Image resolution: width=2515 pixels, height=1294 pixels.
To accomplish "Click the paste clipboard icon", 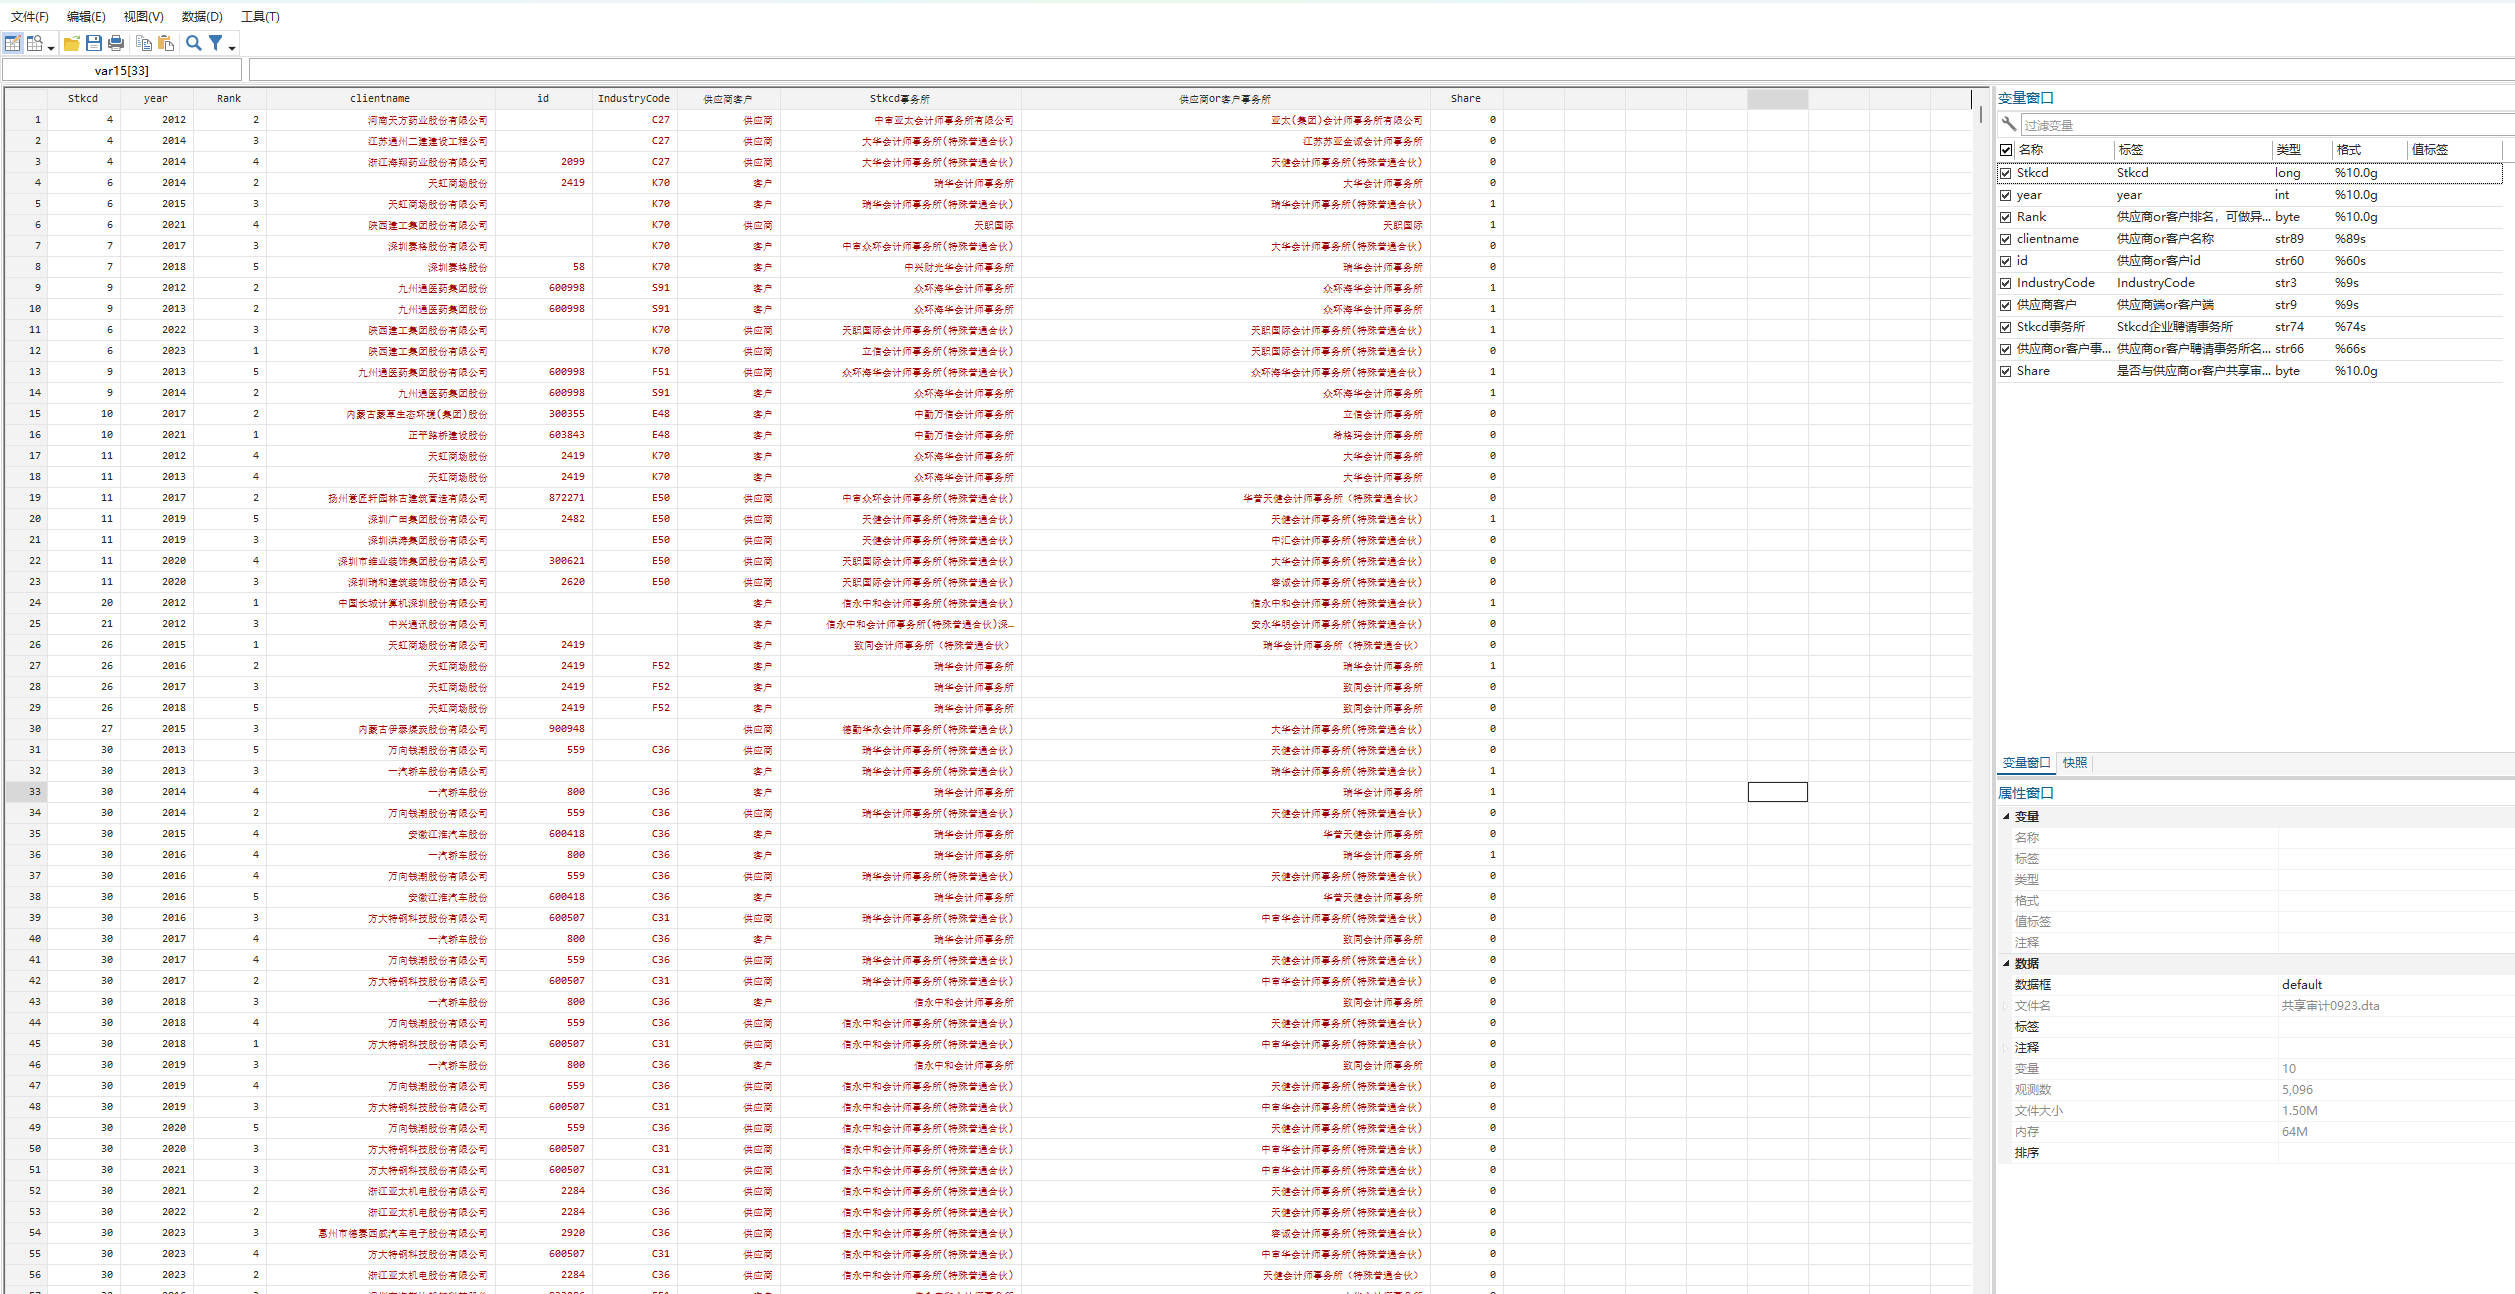I will point(166,43).
